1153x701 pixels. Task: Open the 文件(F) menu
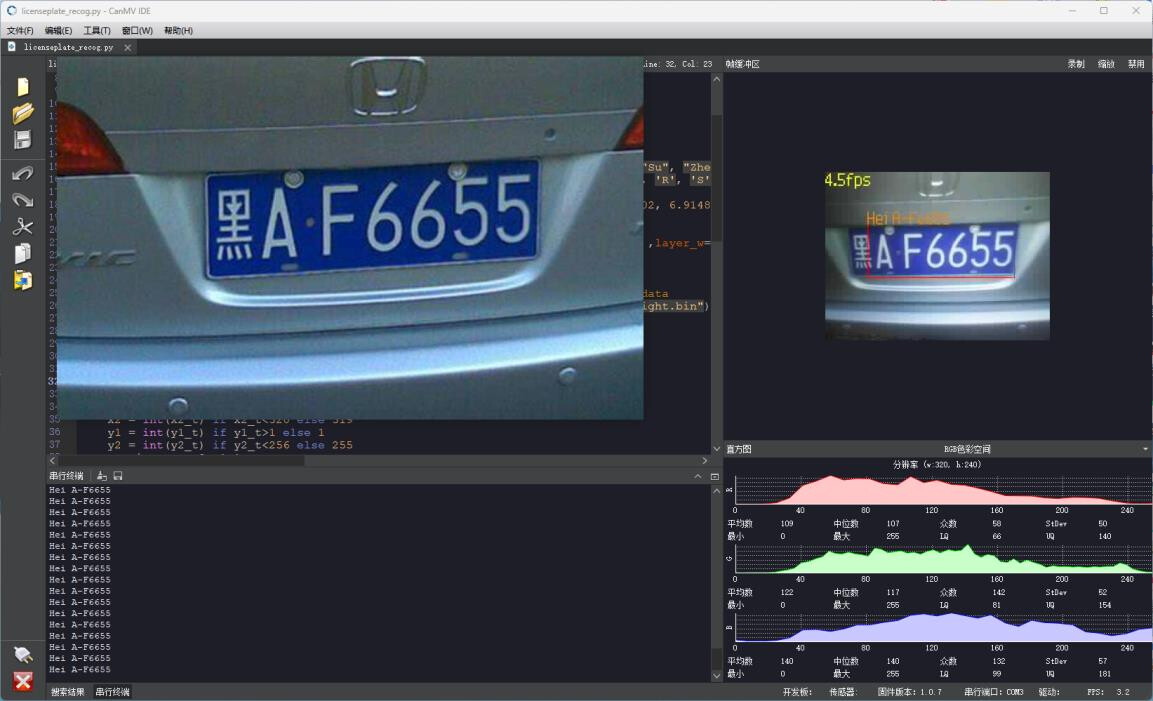click(20, 30)
